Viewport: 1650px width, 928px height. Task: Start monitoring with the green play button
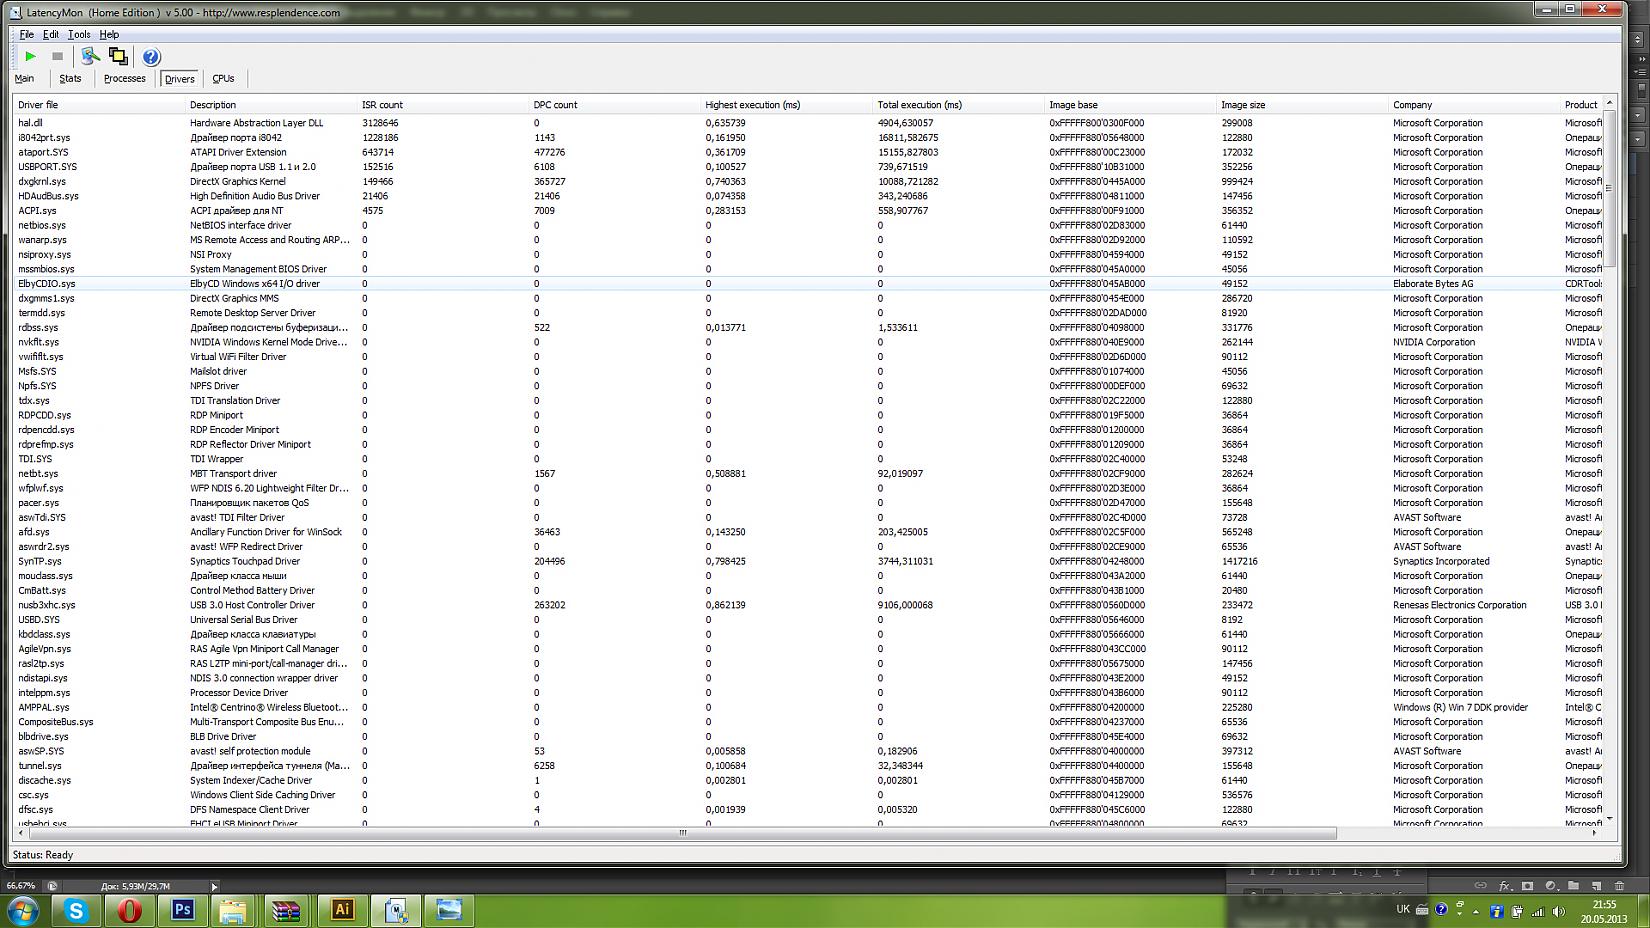pos(30,57)
